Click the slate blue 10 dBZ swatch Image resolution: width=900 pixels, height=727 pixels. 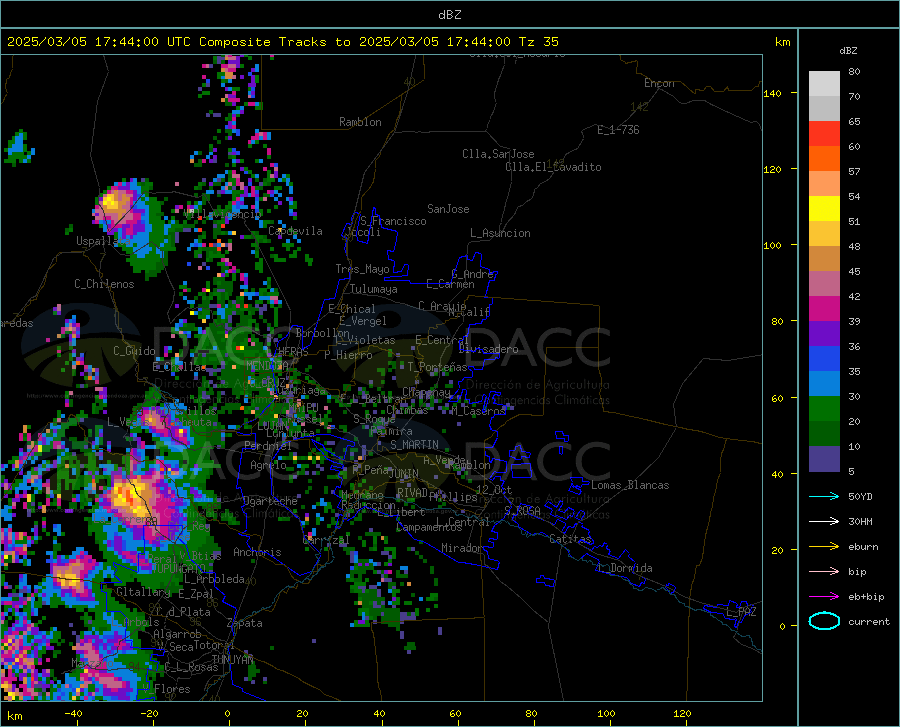tap(824, 458)
